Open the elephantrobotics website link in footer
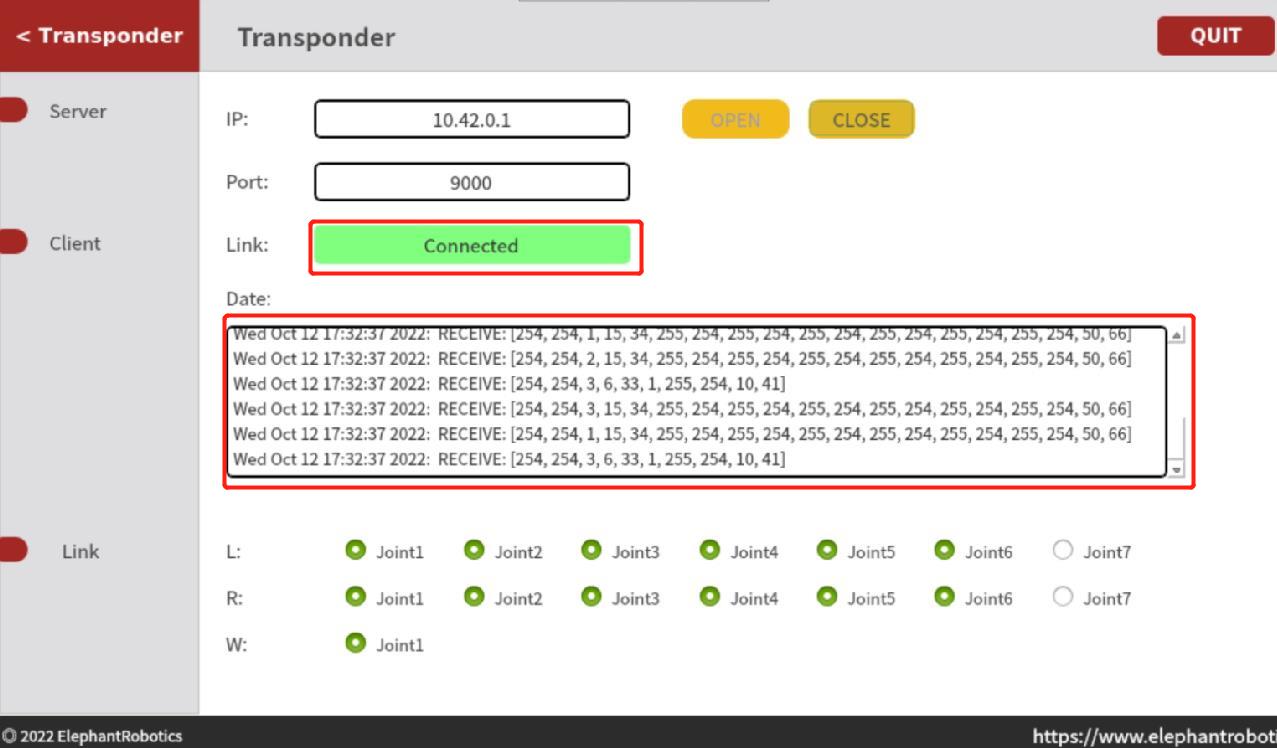Screen dimensions: 1277x748 (x=1153, y=736)
